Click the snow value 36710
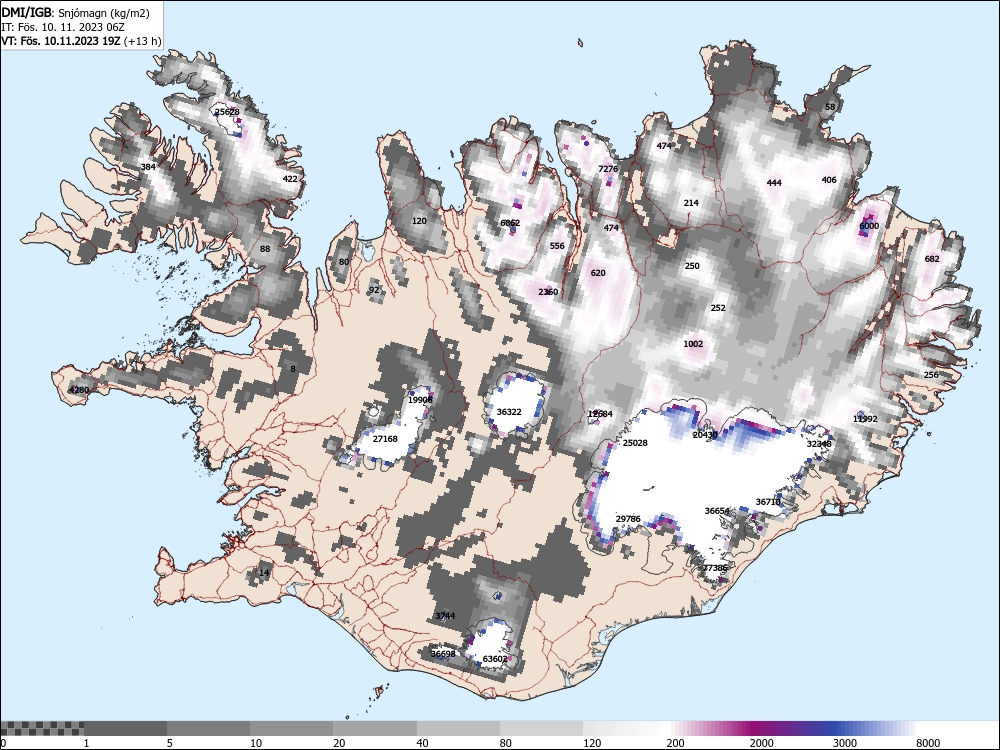 click(768, 502)
